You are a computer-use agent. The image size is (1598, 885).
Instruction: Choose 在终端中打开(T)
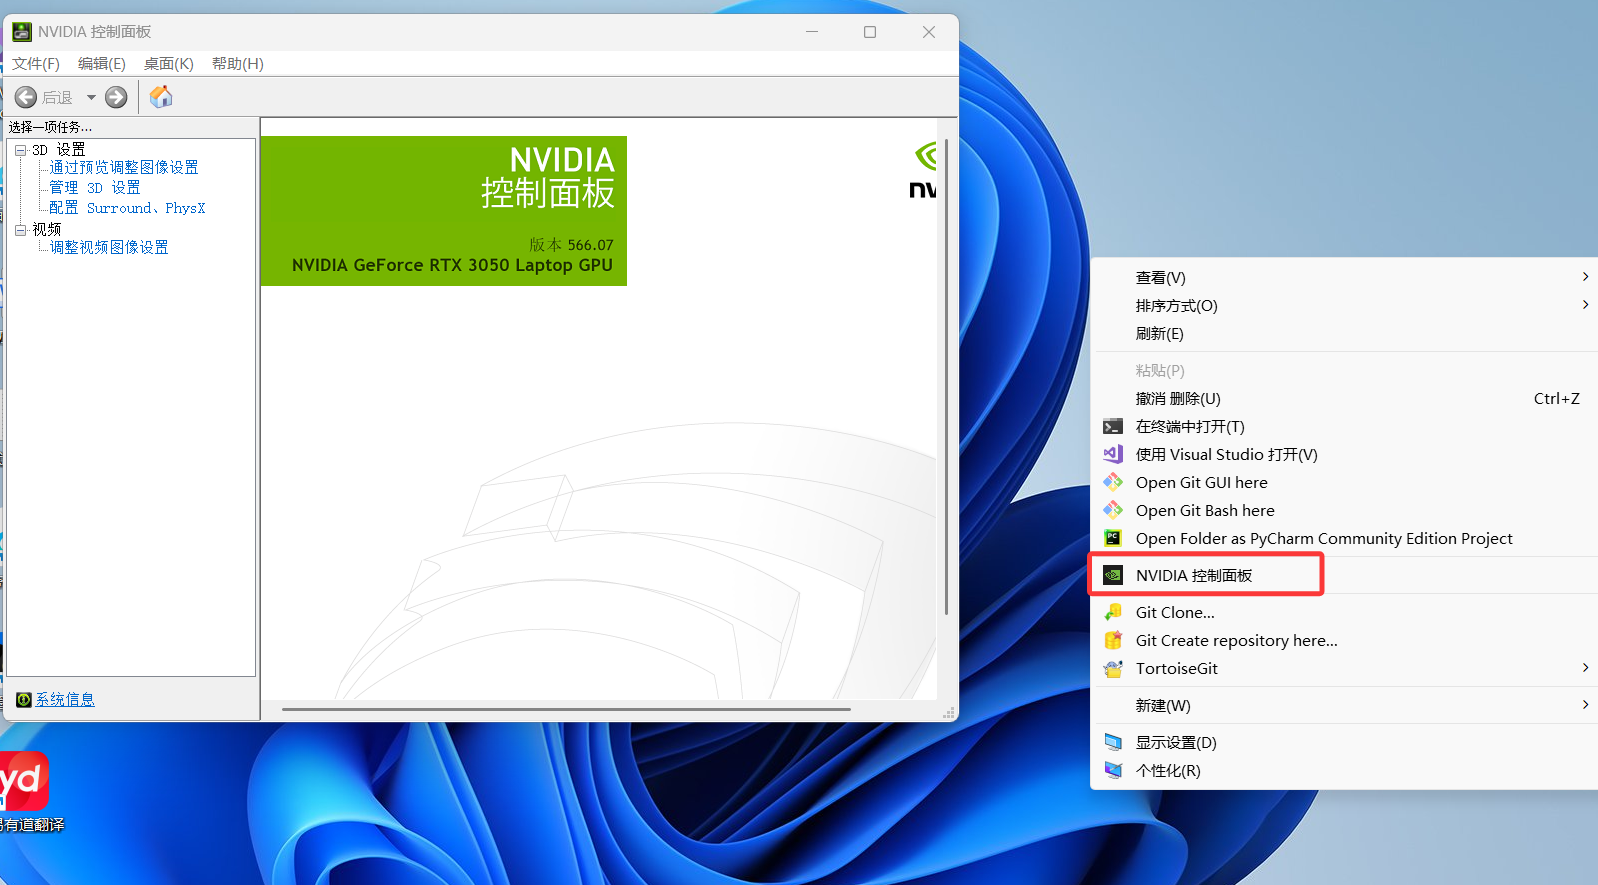(x=1344, y=427)
